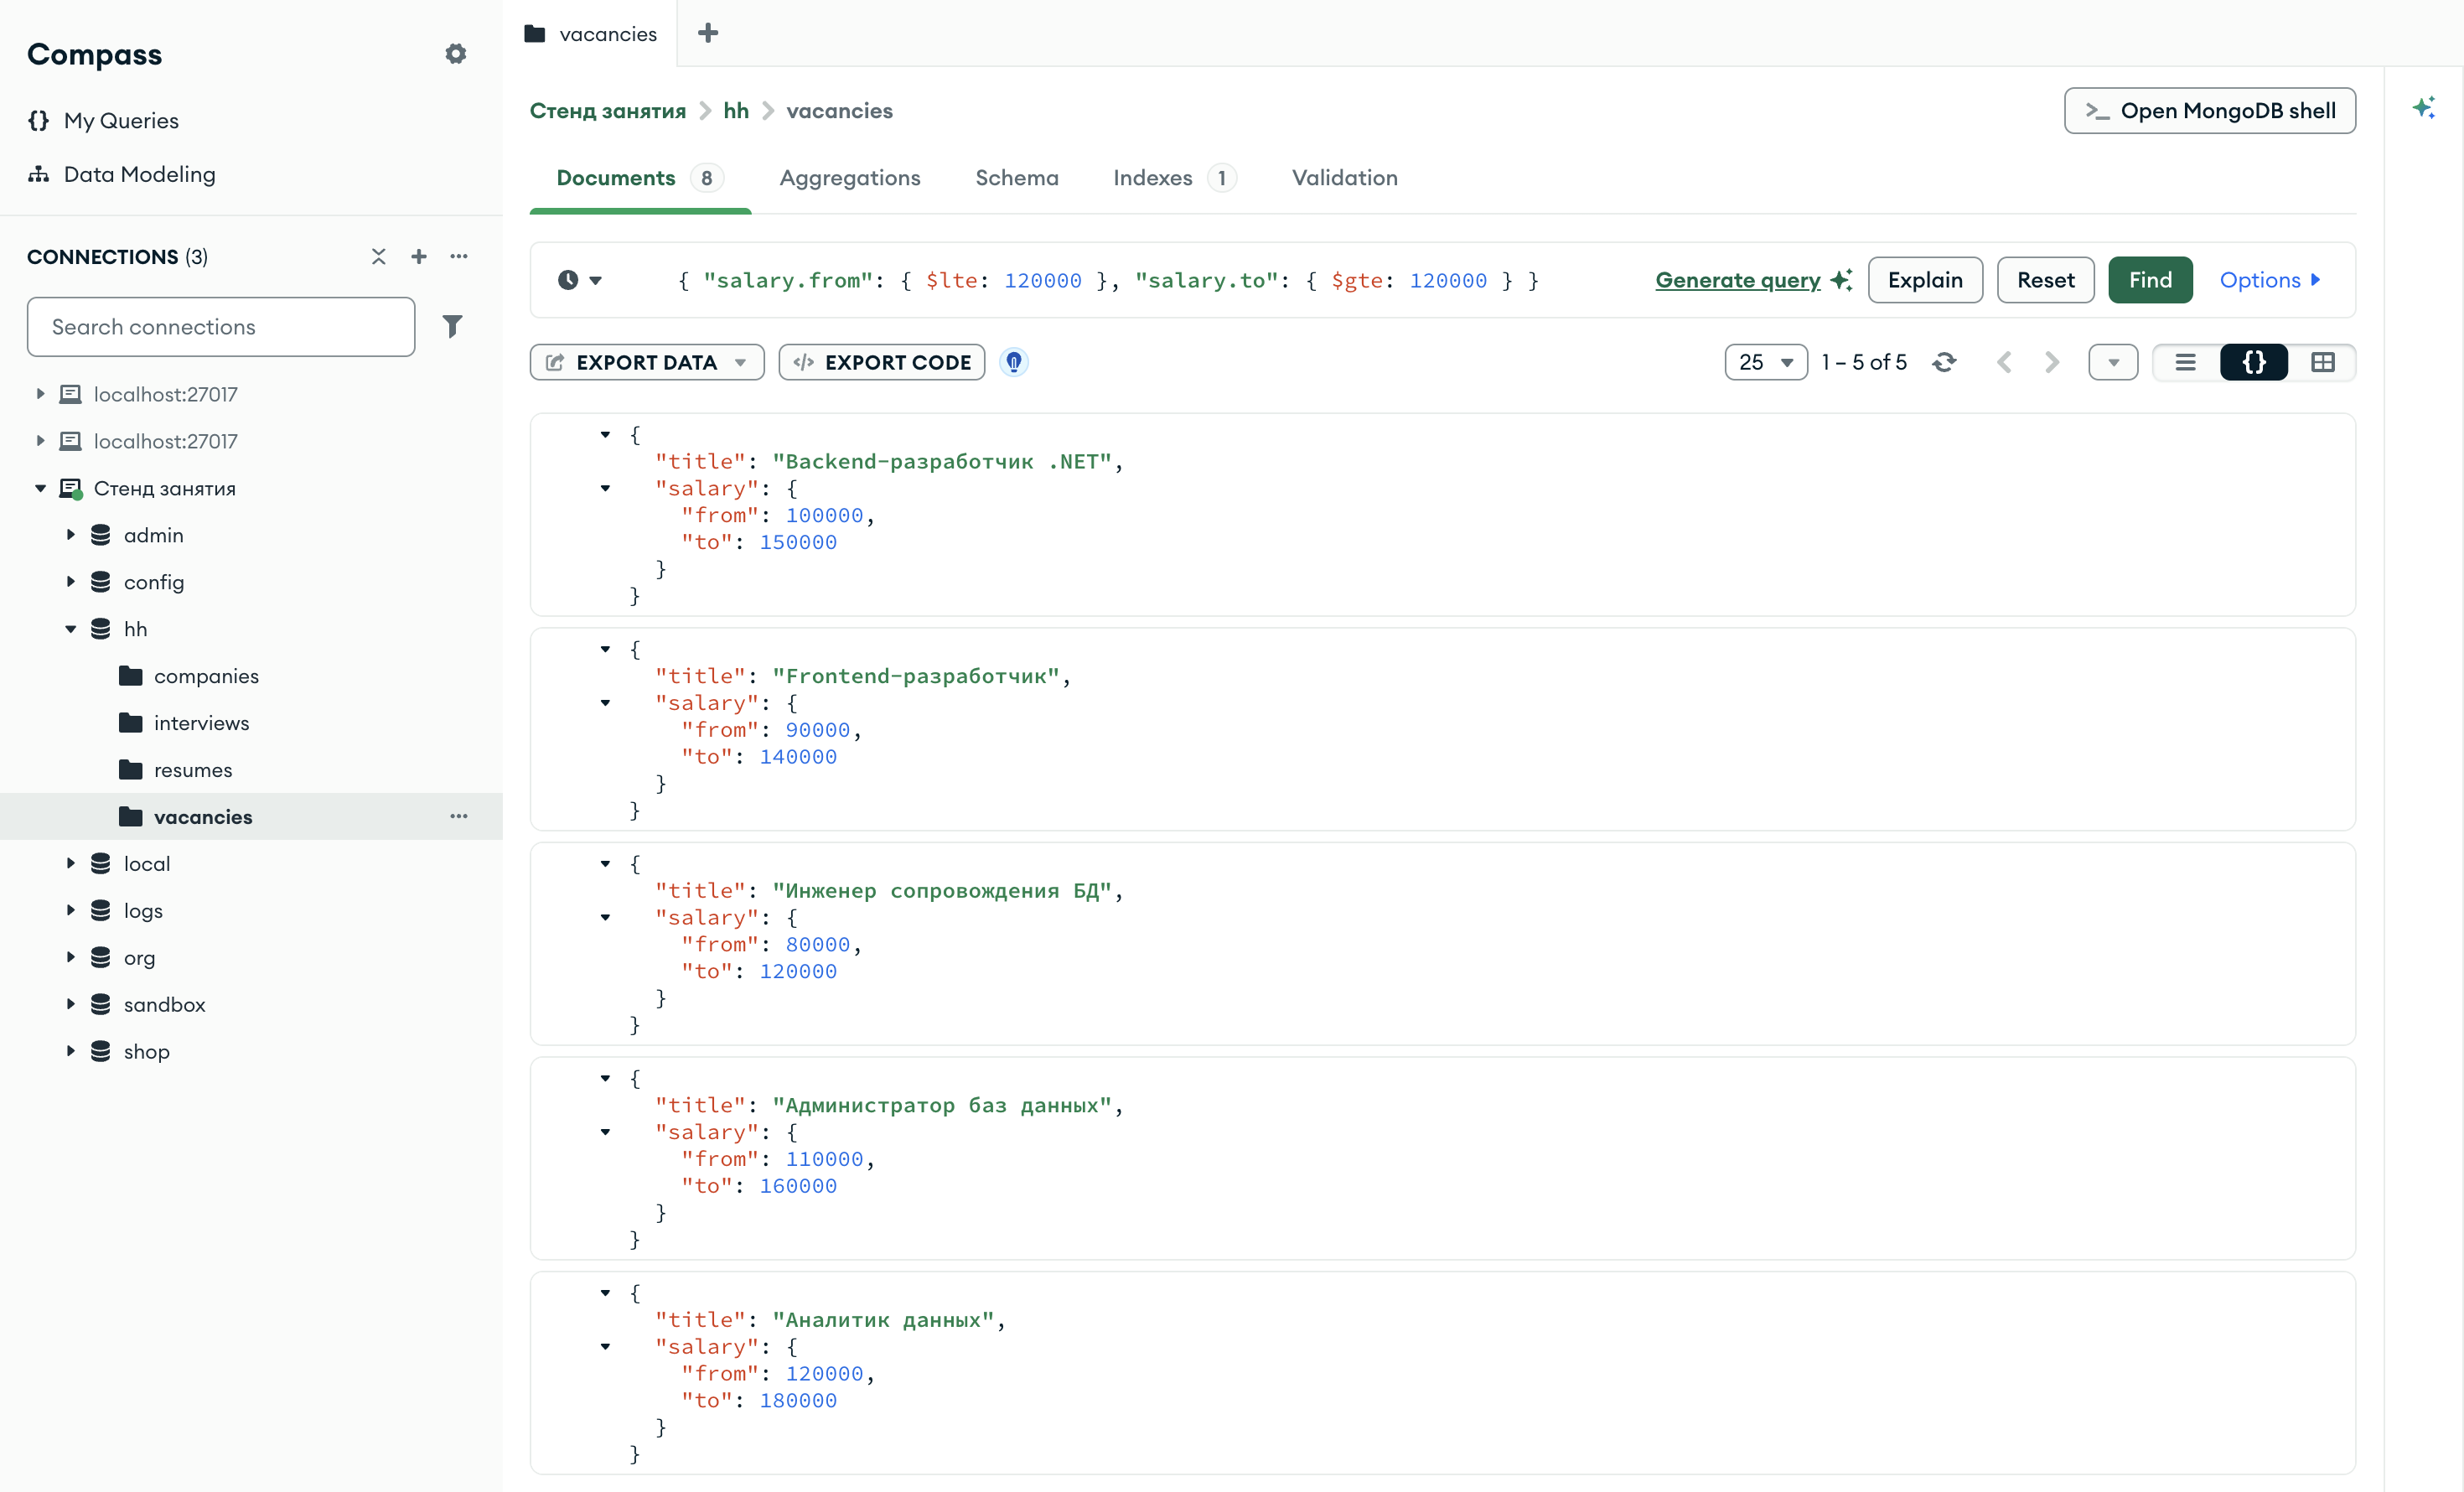Switch to list view of documents

pyautogui.click(x=2186, y=362)
